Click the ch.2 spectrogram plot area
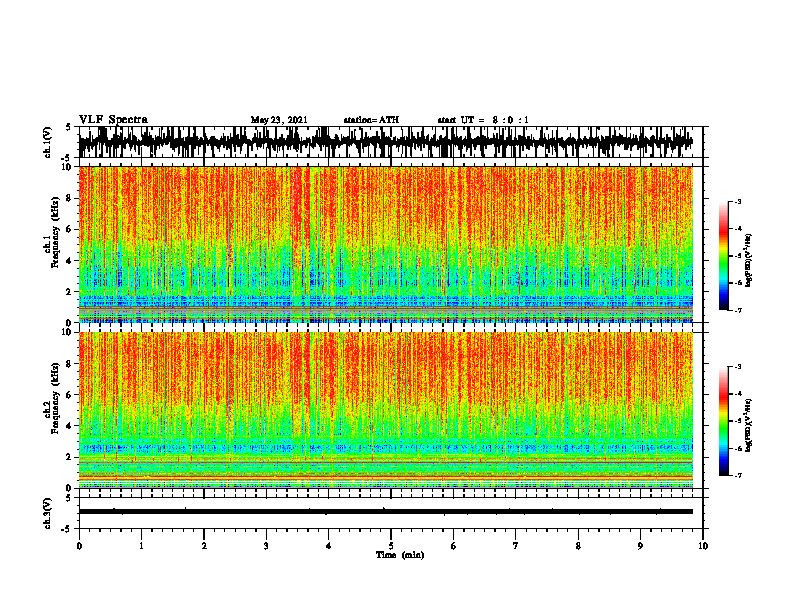Image resolution: width=792 pixels, height=612 pixels. (385, 410)
